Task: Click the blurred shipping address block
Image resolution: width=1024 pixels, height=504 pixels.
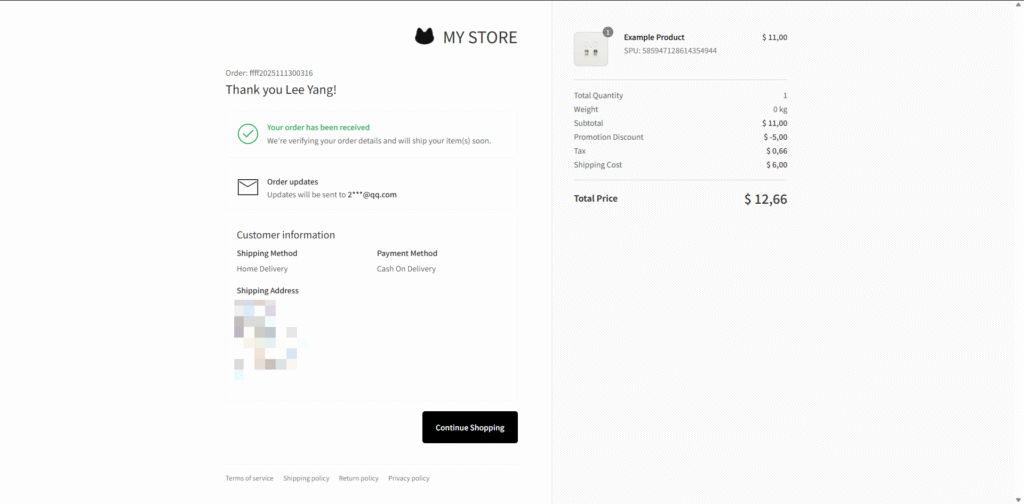Action: pyautogui.click(x=266, y=337)
